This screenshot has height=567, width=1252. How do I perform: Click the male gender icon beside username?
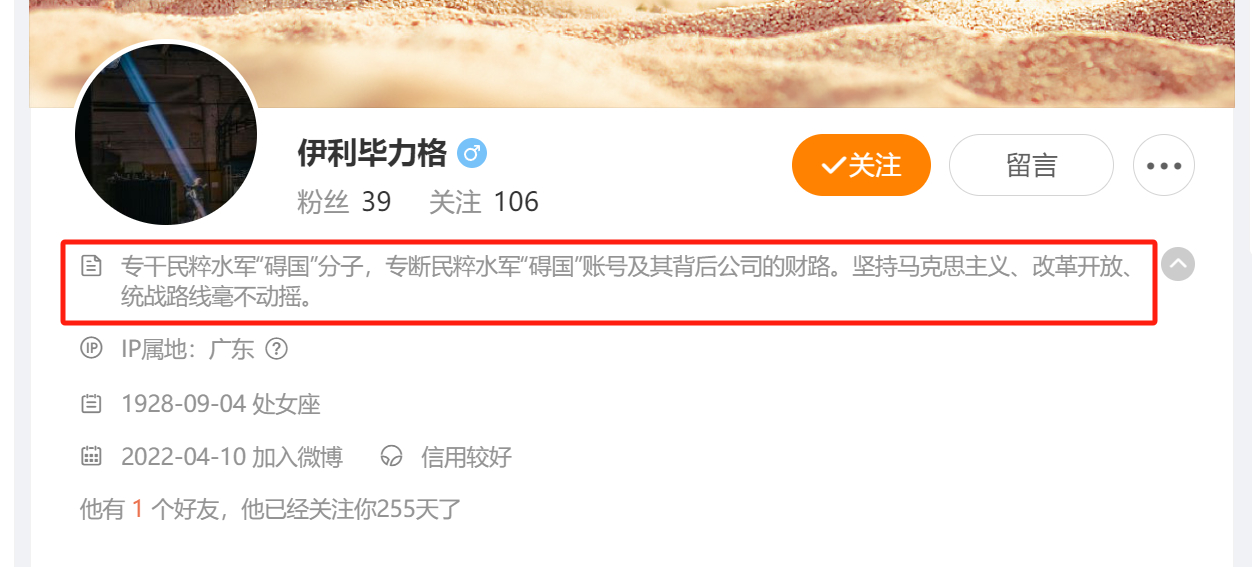pos(471,154)
